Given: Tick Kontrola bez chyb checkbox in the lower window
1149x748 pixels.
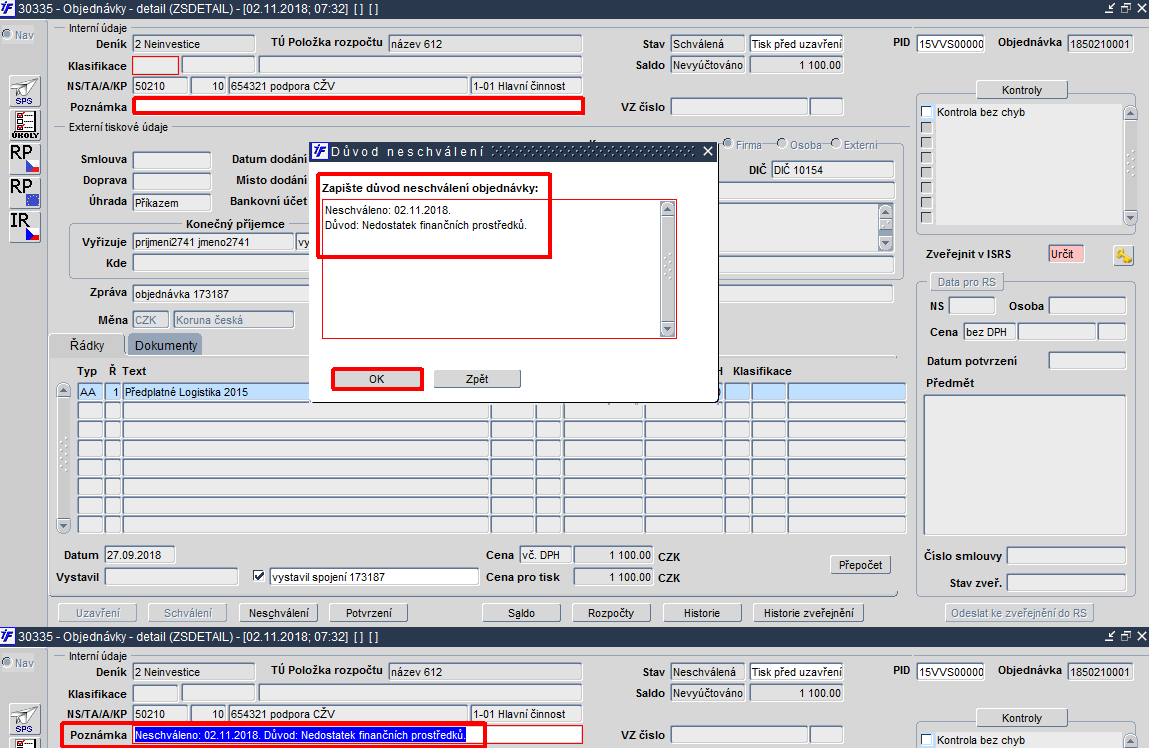Looking at the screenshot, I should 926,740.
